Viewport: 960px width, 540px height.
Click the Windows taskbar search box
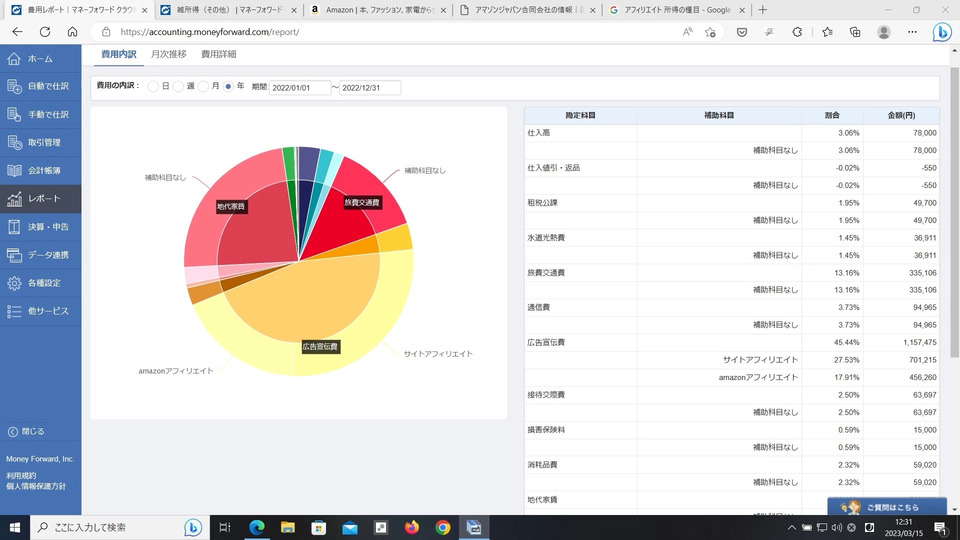tap(119, 527)
